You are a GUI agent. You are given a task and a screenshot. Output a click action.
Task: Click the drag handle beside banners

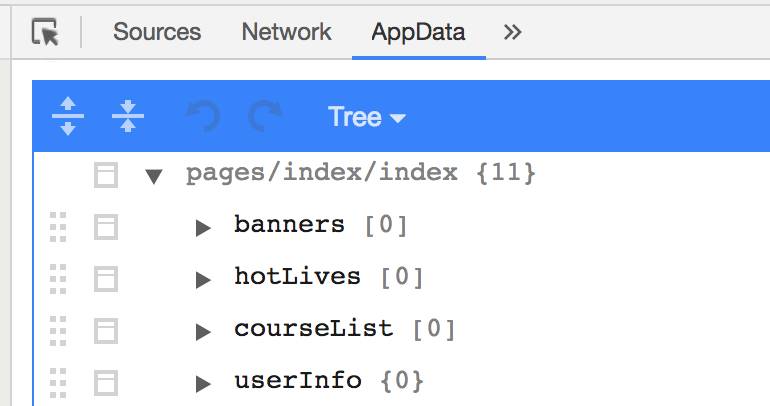58,227
